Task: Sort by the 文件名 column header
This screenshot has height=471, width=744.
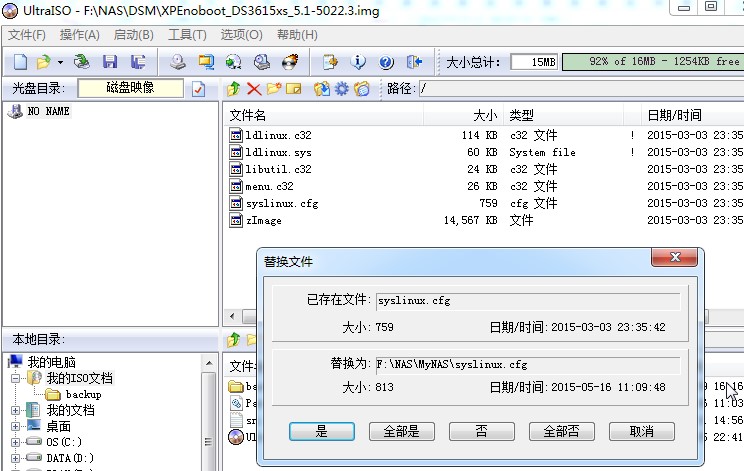Action: pyautogui.click(x=323, y=115)
